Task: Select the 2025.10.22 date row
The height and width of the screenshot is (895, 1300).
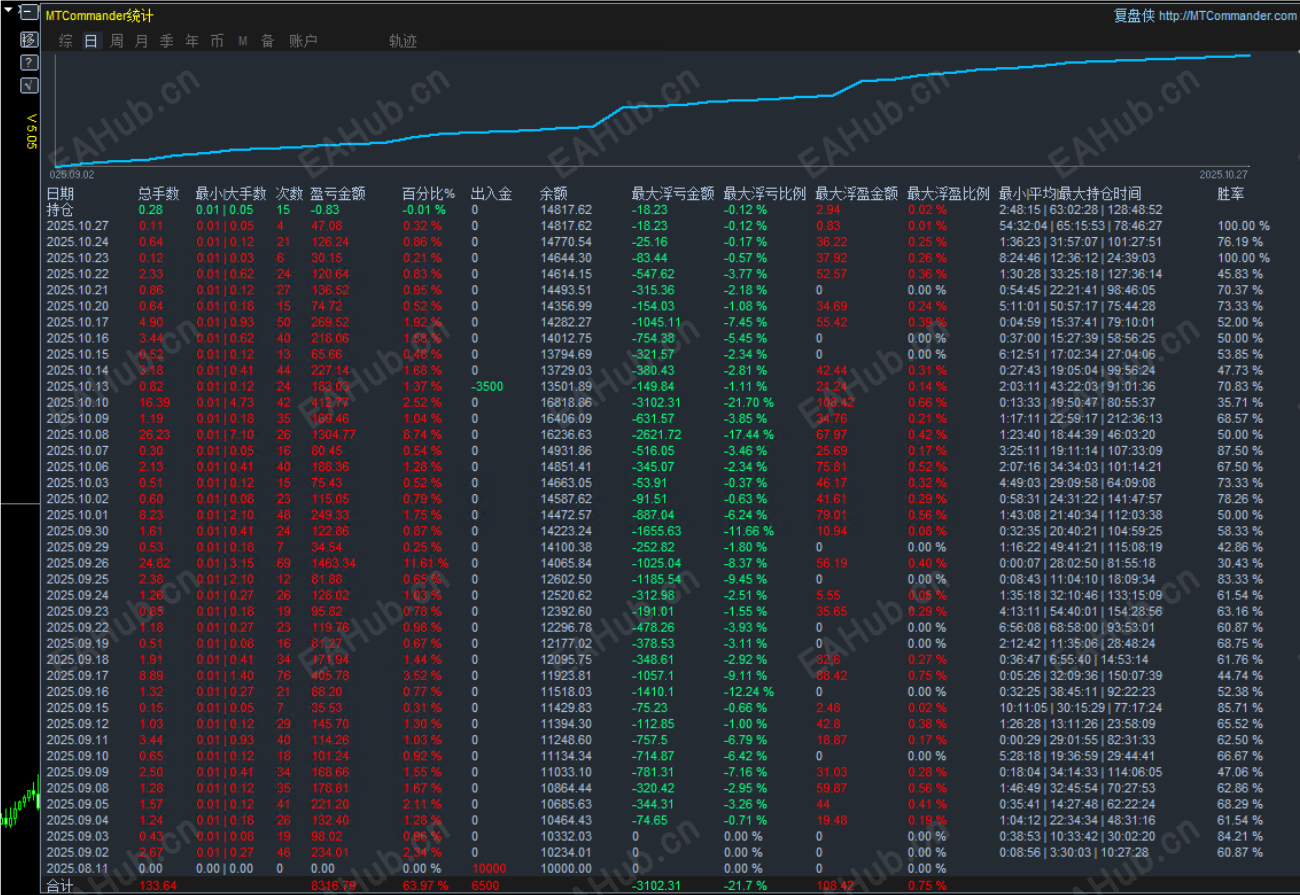Action: coord(77,274)
